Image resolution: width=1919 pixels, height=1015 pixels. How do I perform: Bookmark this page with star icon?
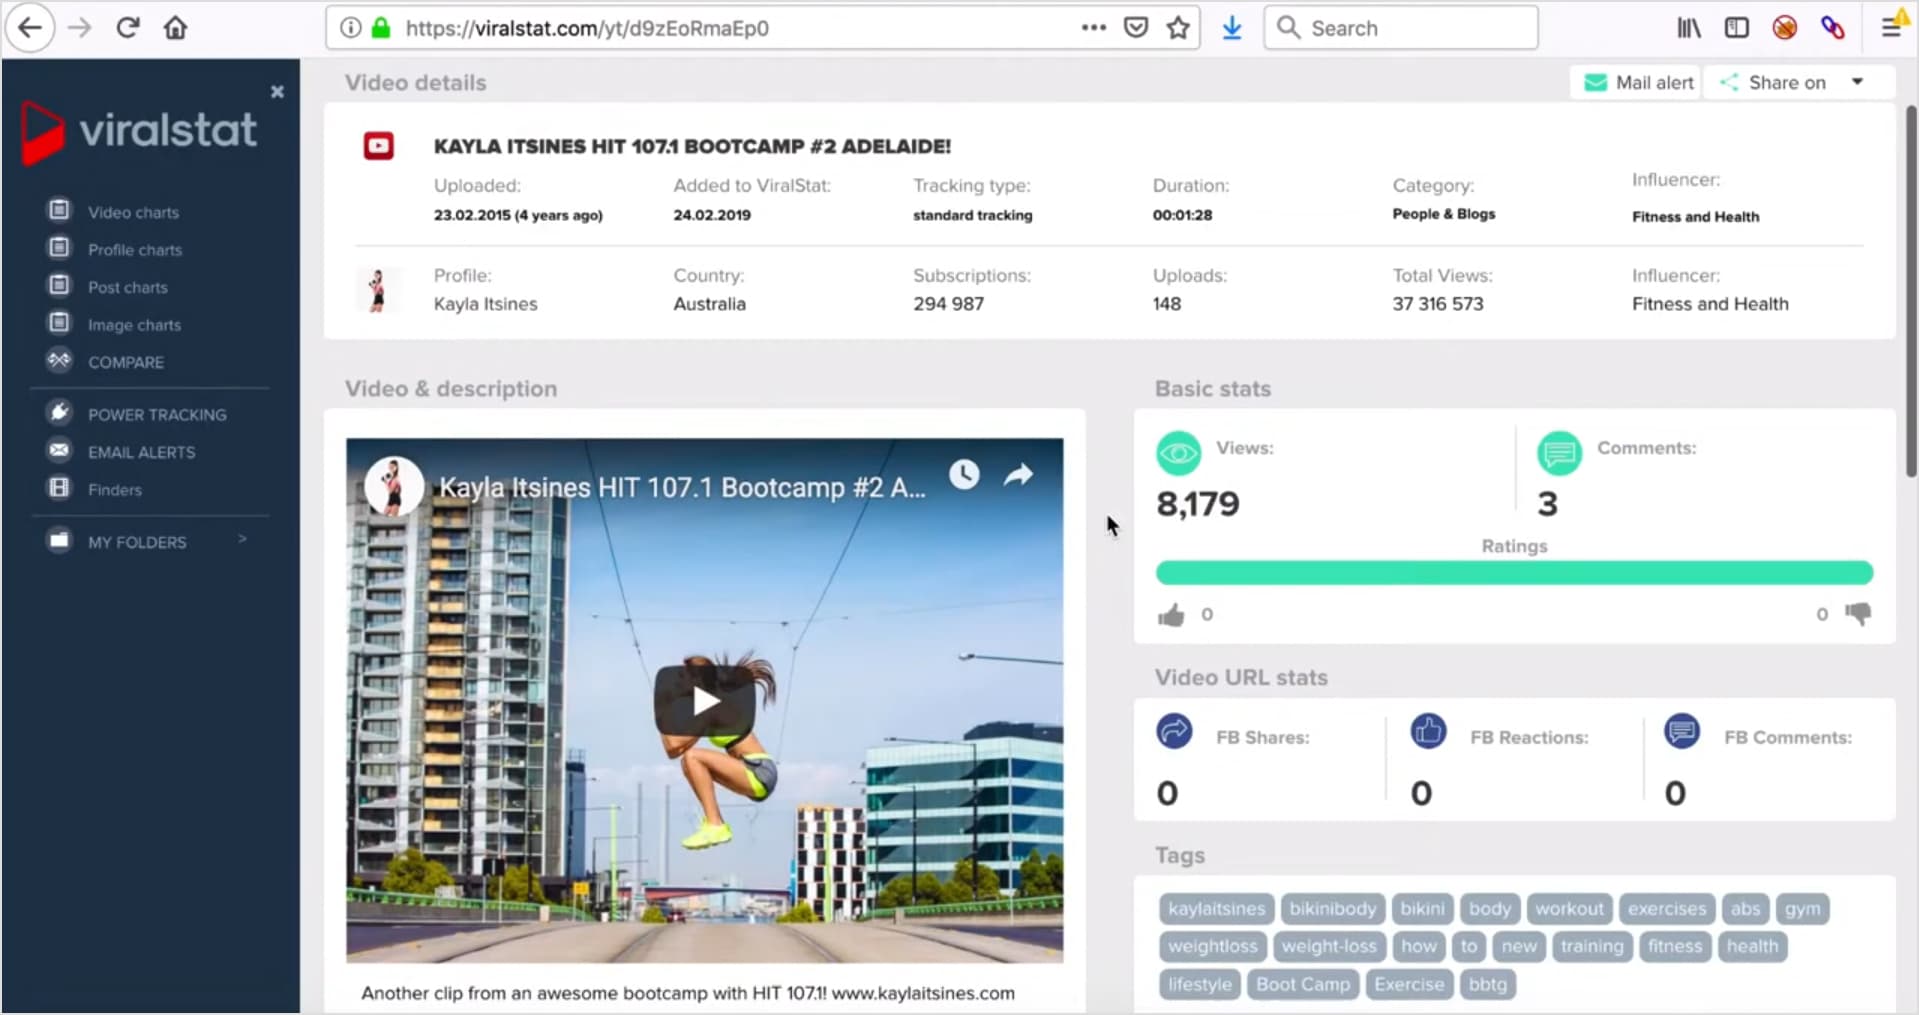1178,28
